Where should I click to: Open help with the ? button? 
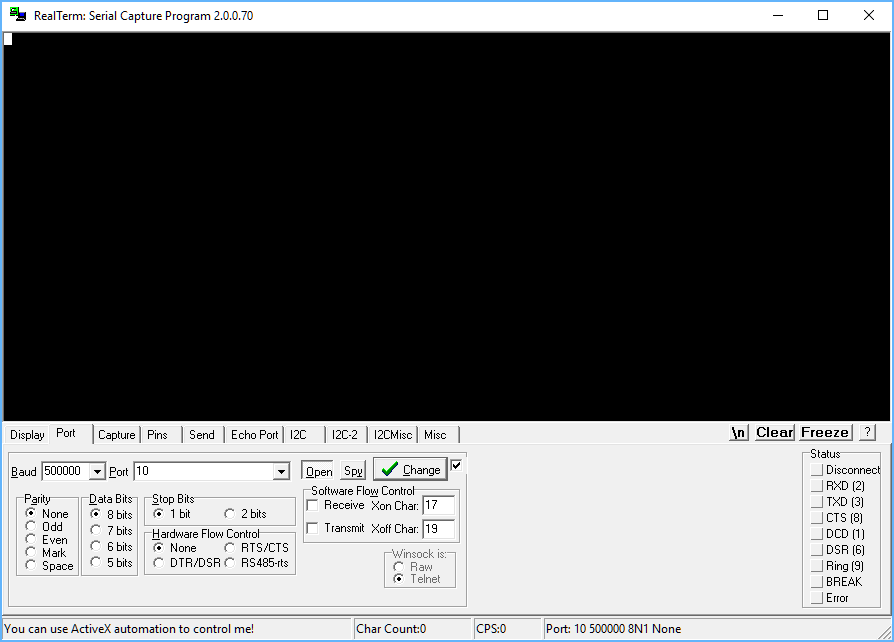coord(865,432)
